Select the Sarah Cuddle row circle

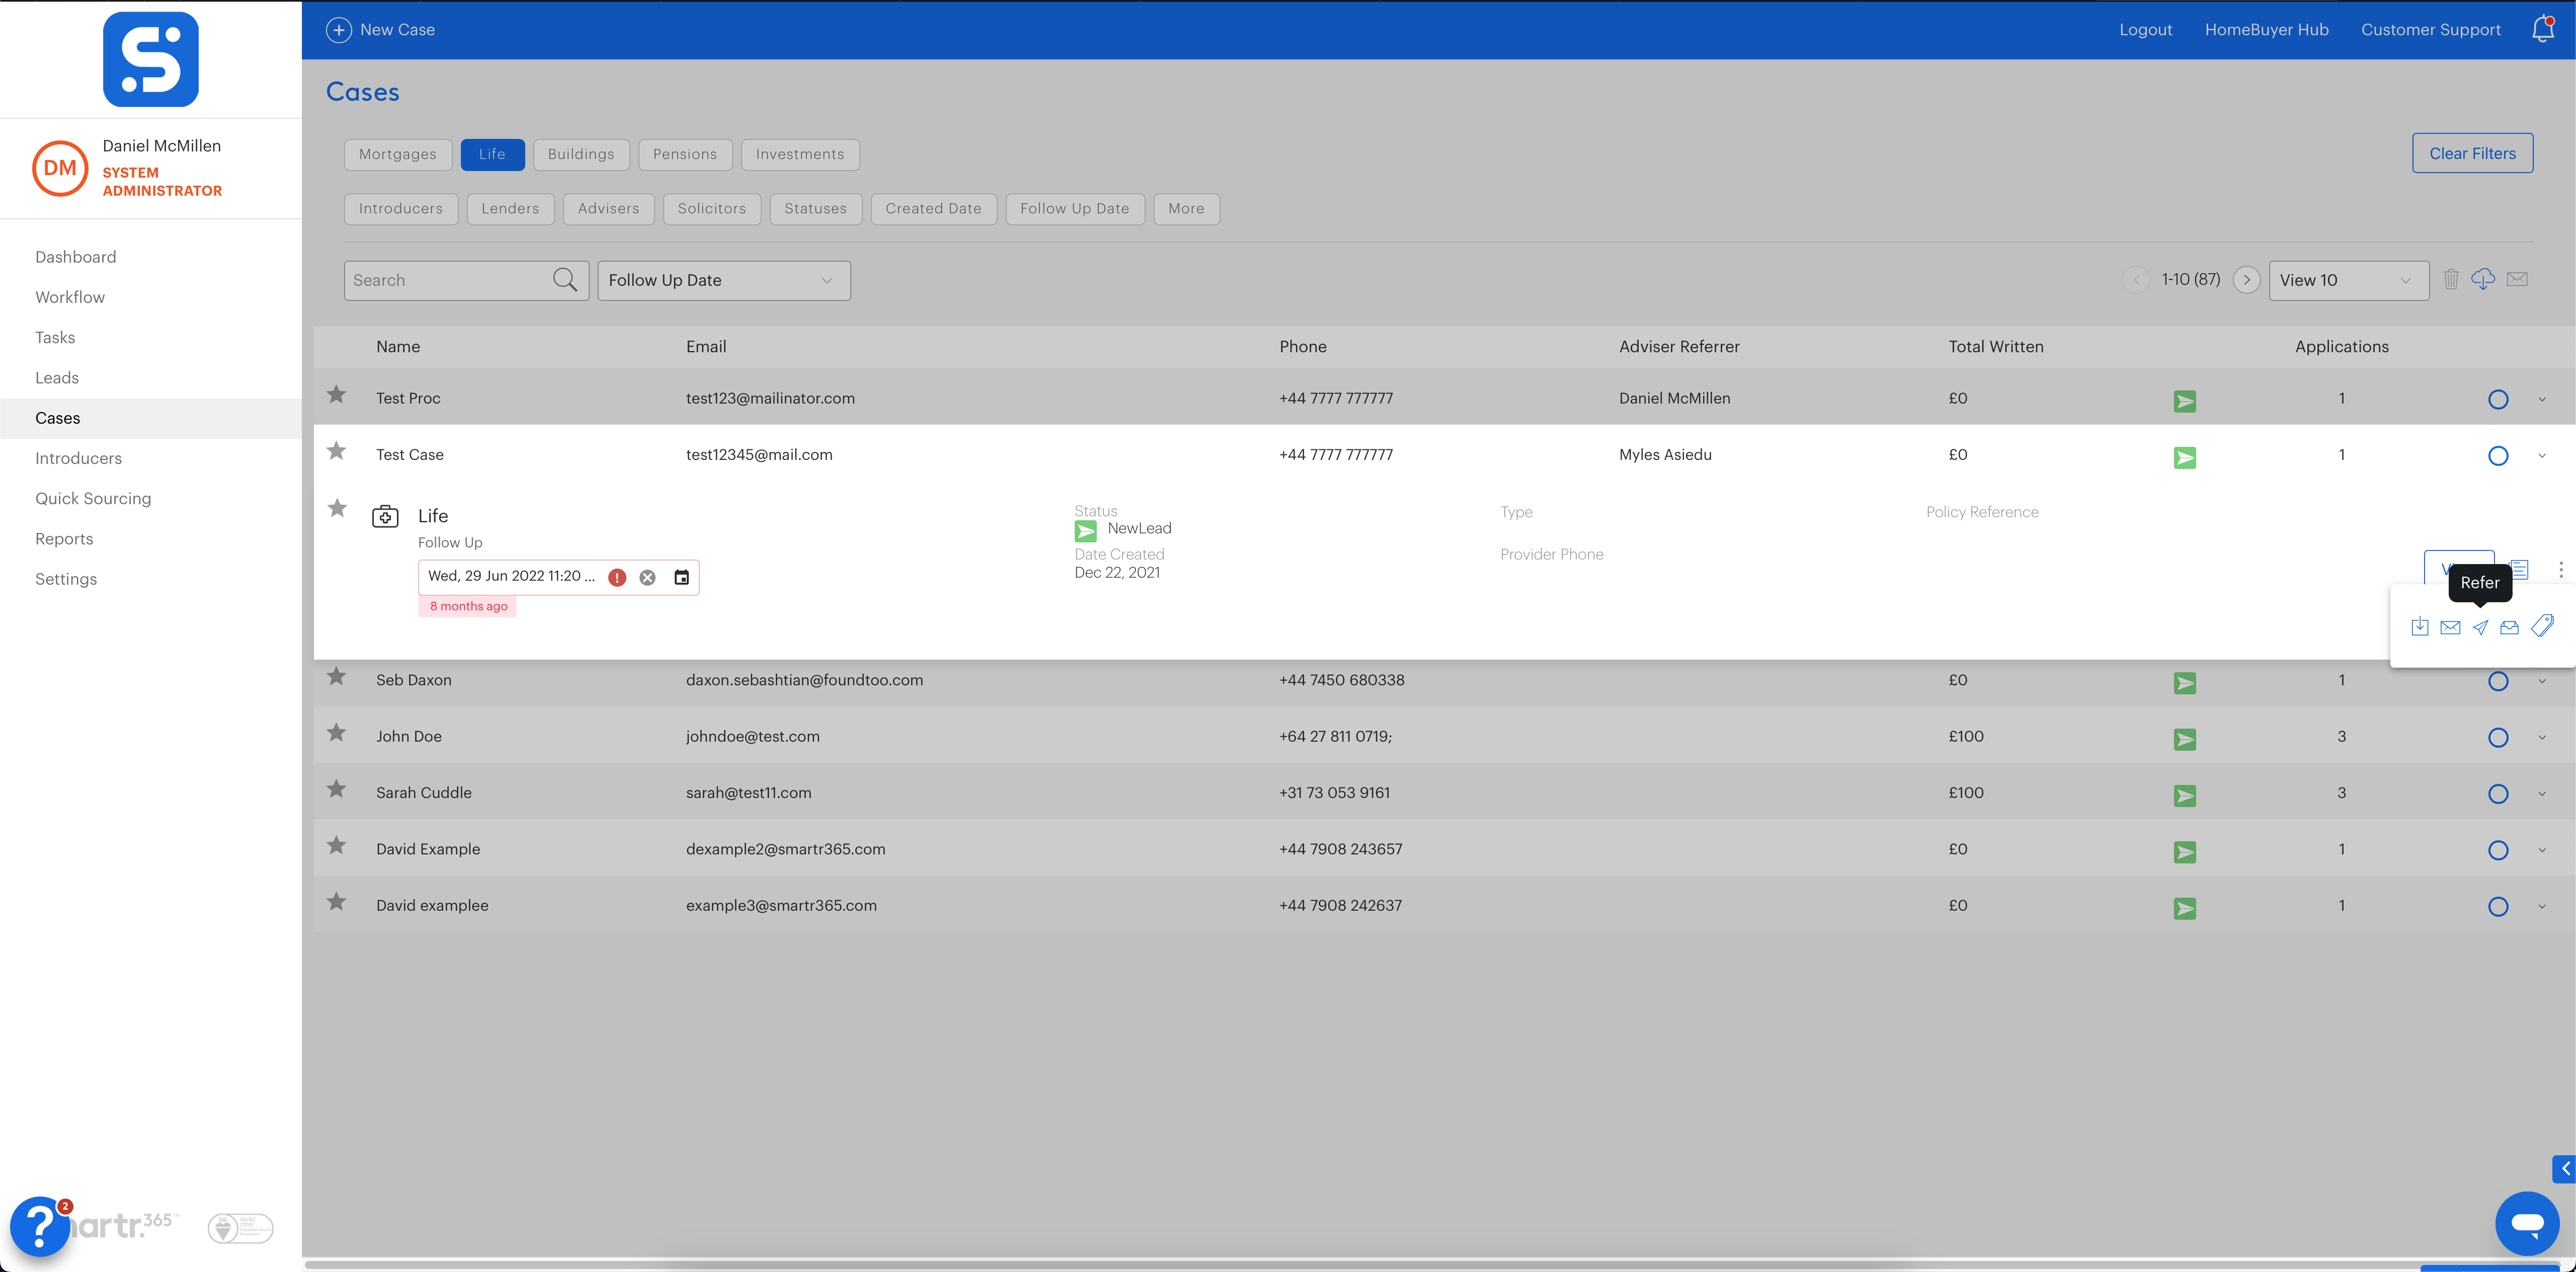[x=2498, y=794]
